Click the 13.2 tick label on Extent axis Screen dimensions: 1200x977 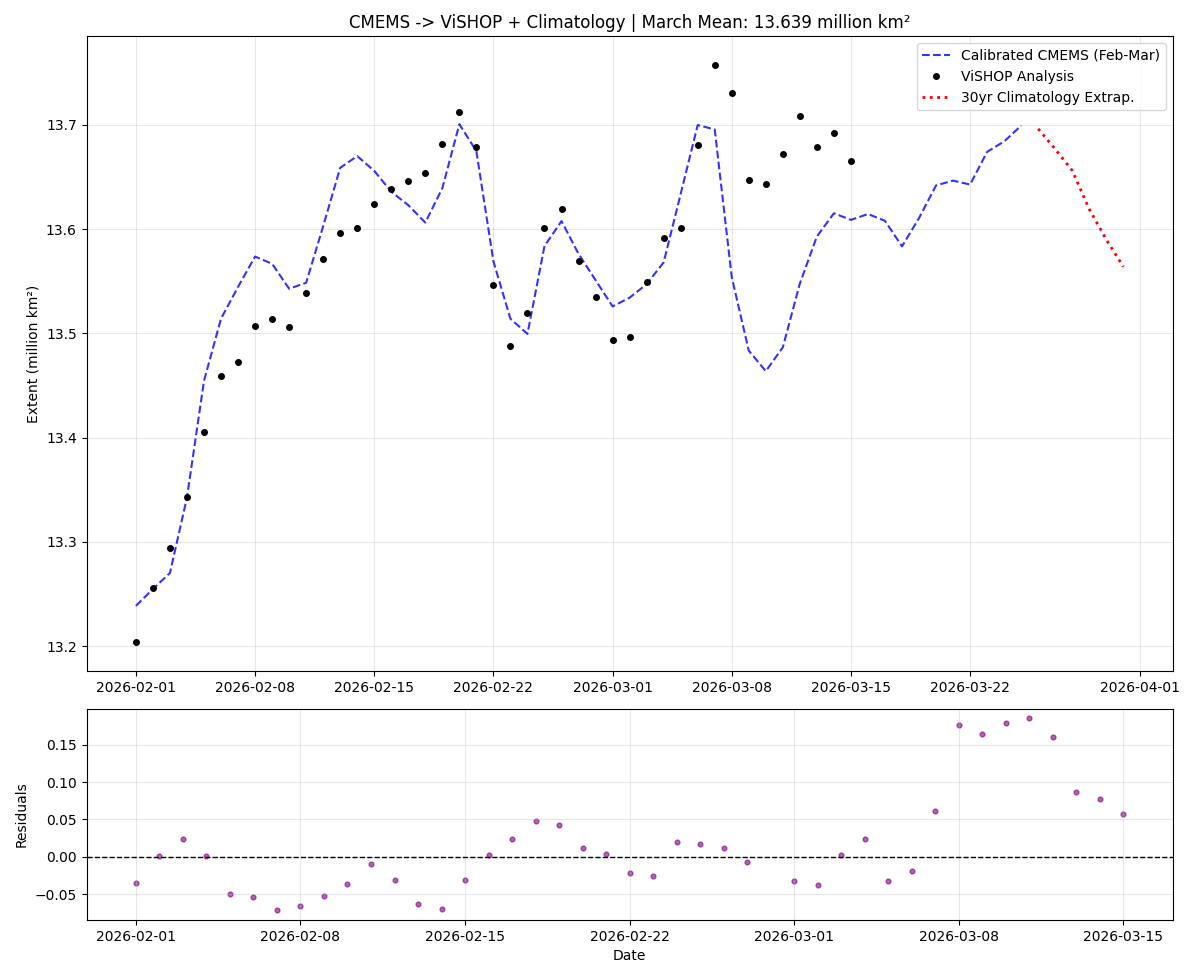pos(62,646)
